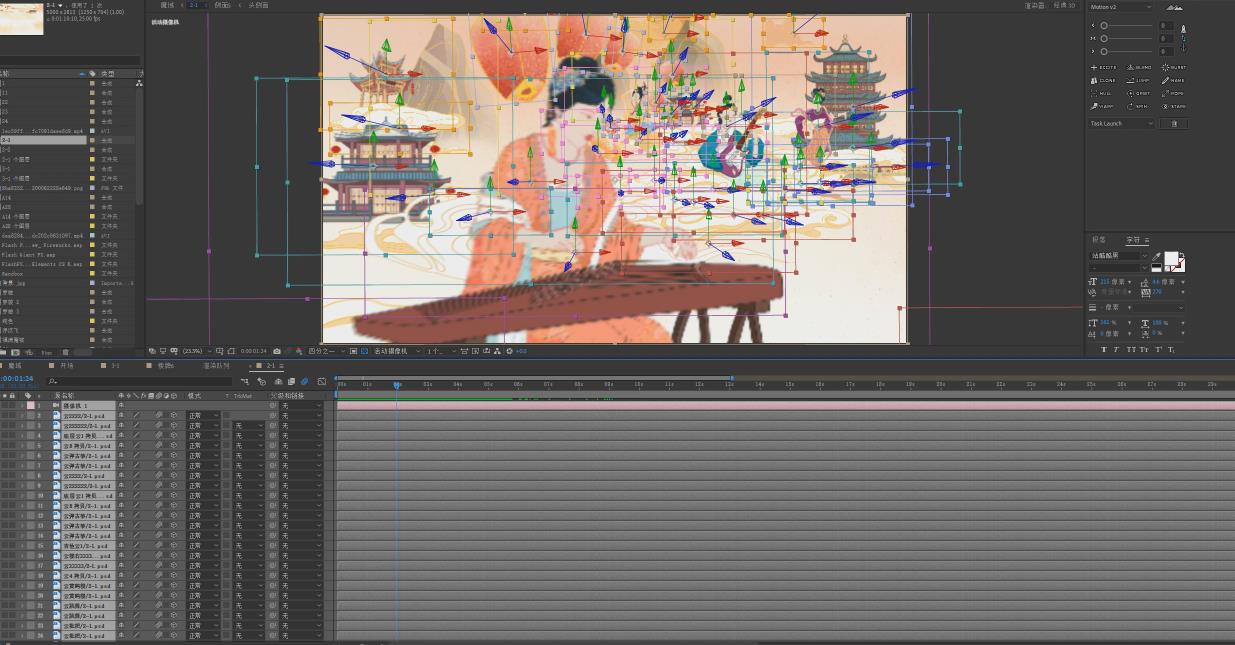
Task: Open blend mode dropdown for layer 3
Action: (202, 426)
